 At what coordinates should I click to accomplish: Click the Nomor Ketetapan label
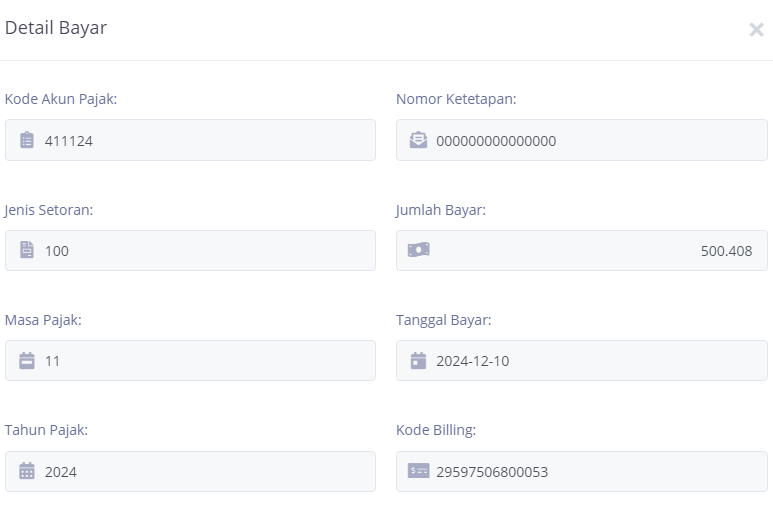[x=456, y=99]
